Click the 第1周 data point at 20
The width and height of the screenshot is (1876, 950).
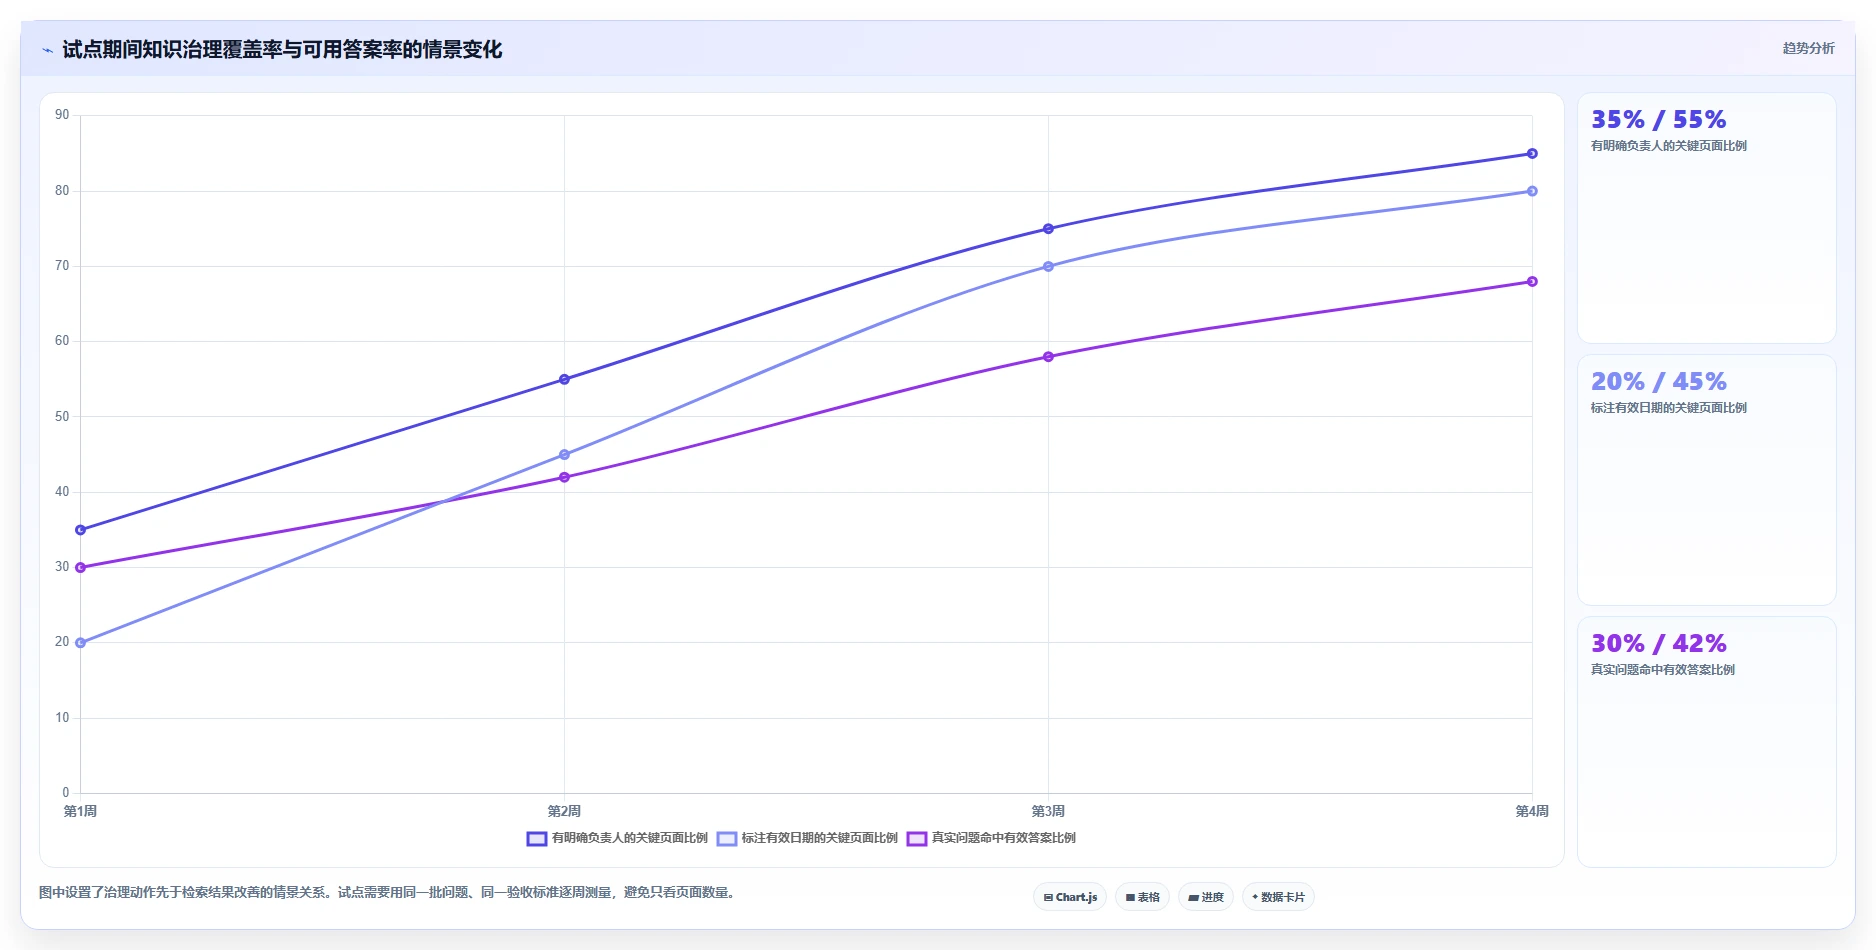pyautogui.click(x=81, y=643)
